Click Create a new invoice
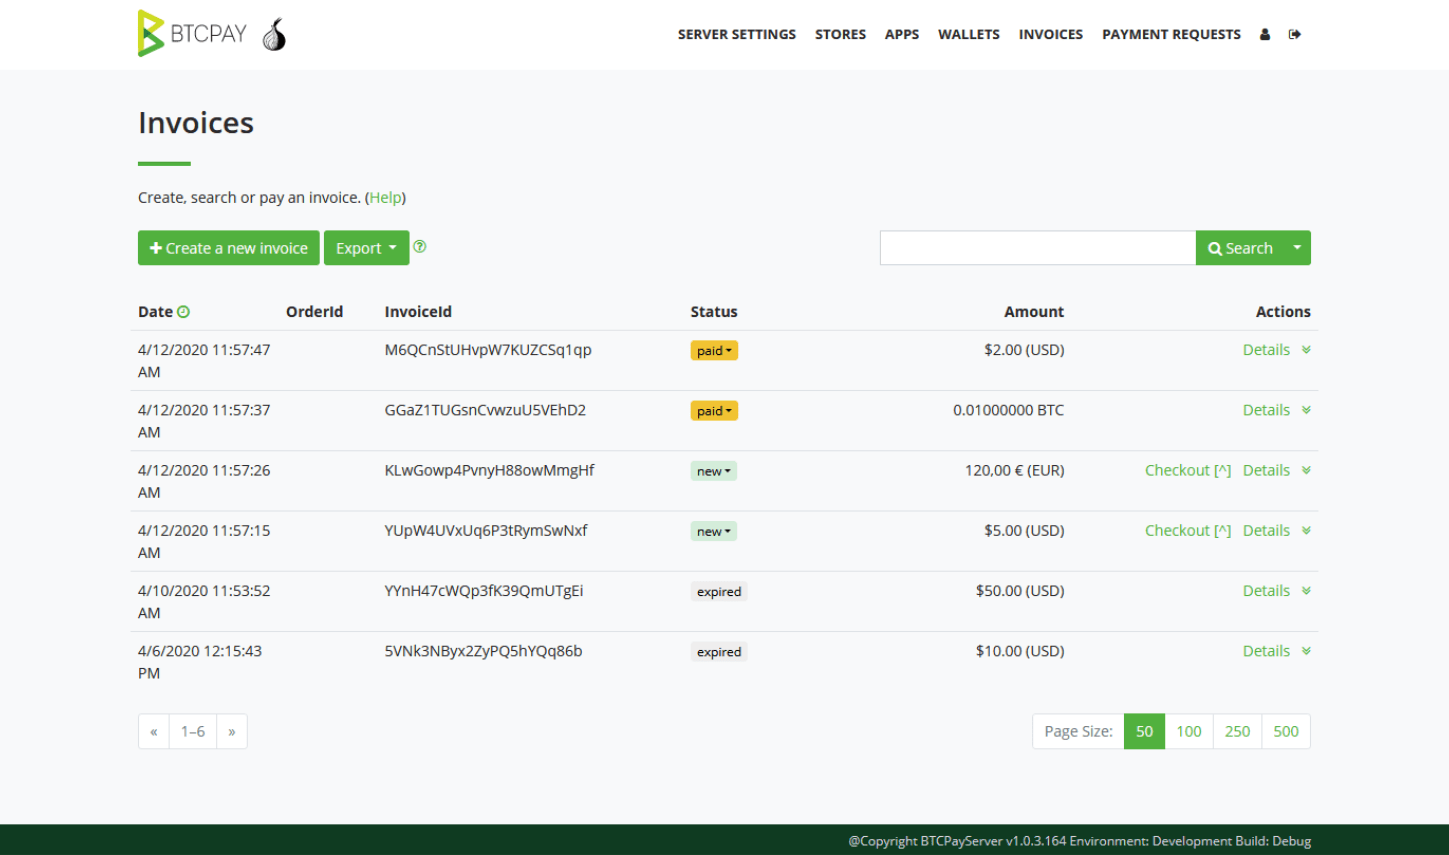 (x=228, y=247)
